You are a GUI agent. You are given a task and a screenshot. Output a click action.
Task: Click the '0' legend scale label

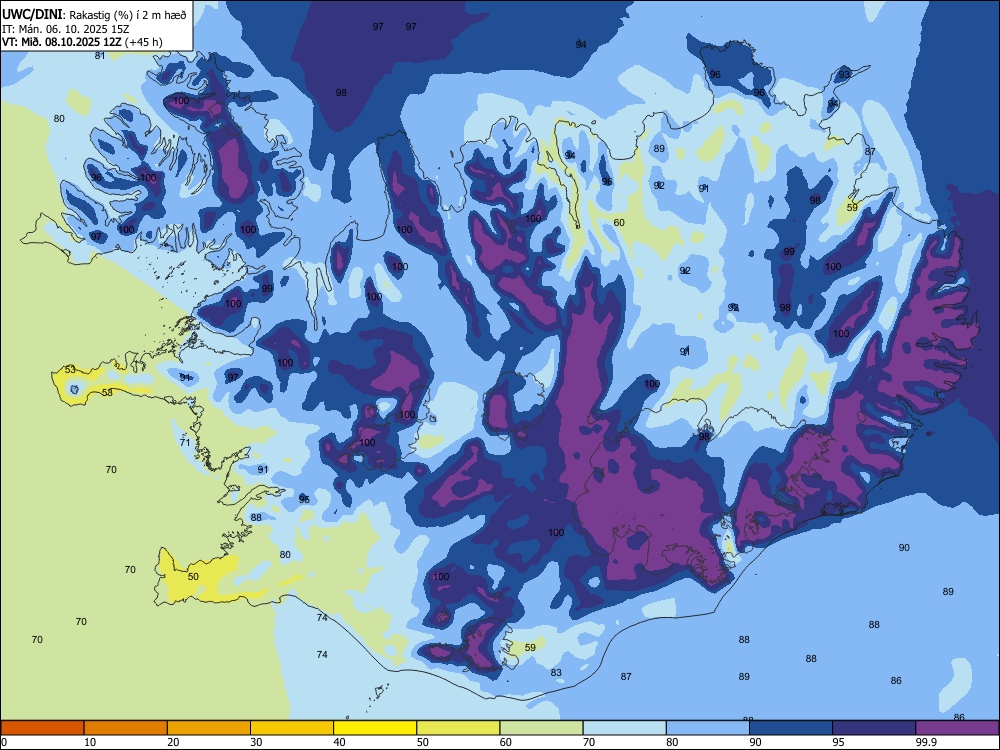[4, 742]
